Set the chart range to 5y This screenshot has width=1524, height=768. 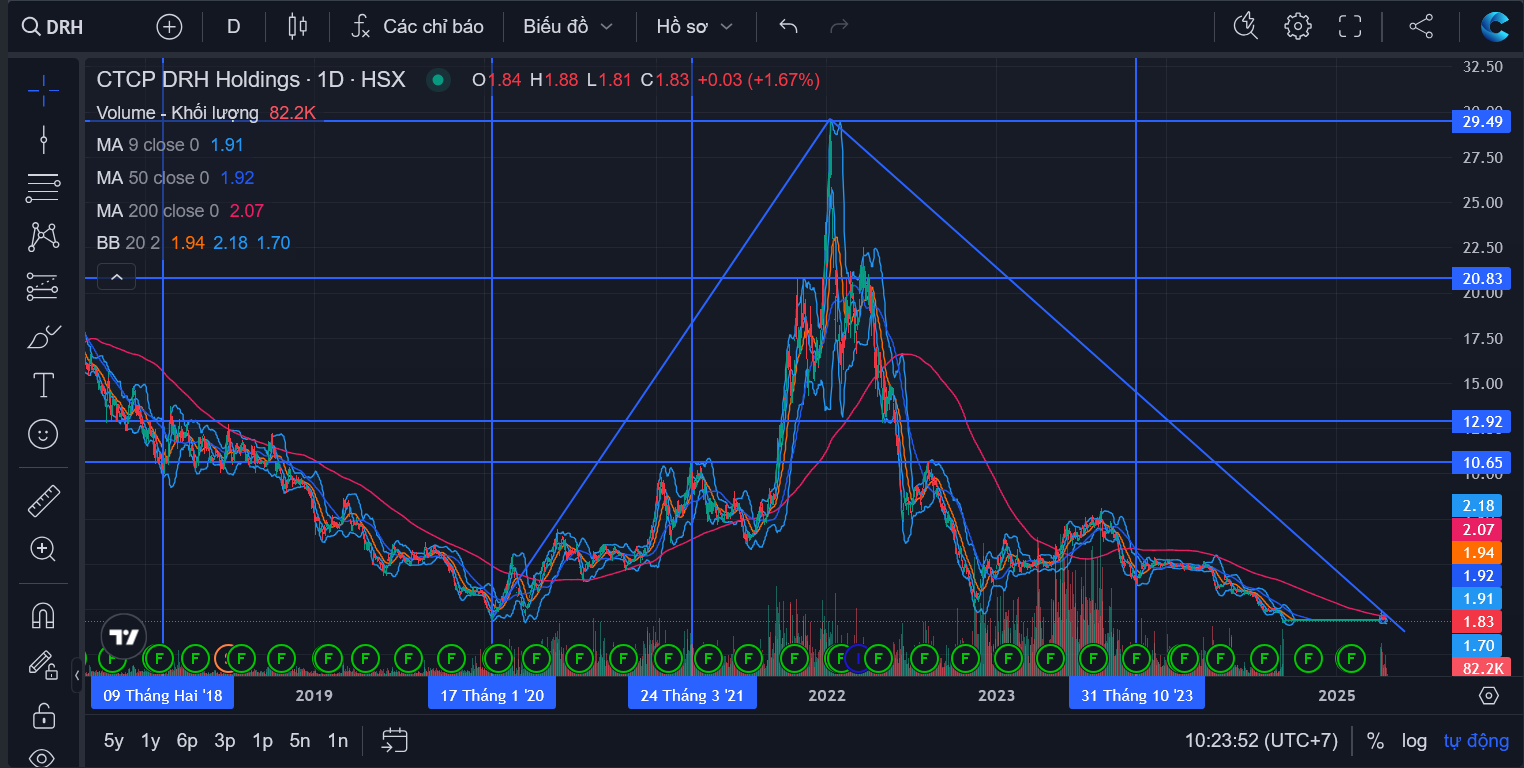pos(114,741)
